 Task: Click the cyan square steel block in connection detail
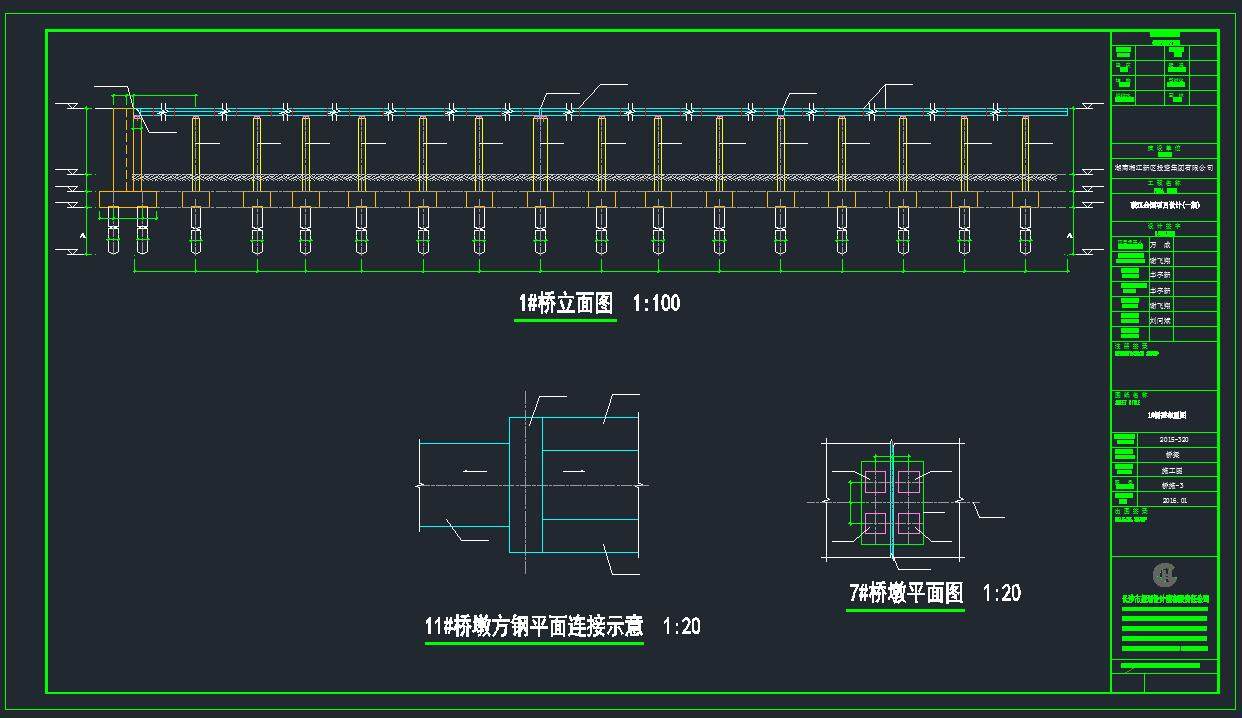(x=525, y=485)
